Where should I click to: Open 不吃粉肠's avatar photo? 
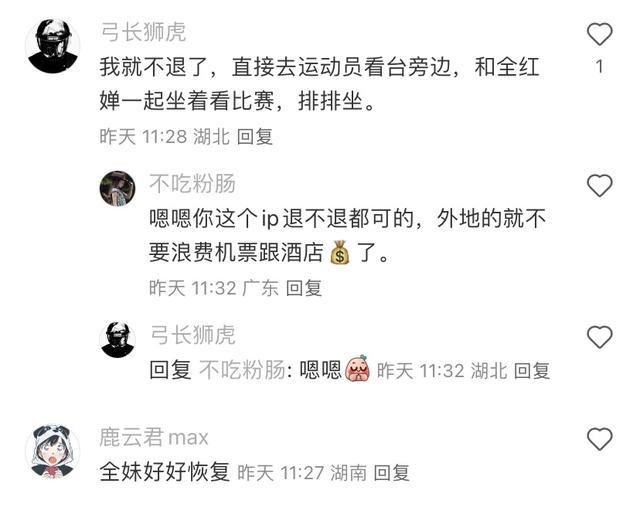[118, 188]
